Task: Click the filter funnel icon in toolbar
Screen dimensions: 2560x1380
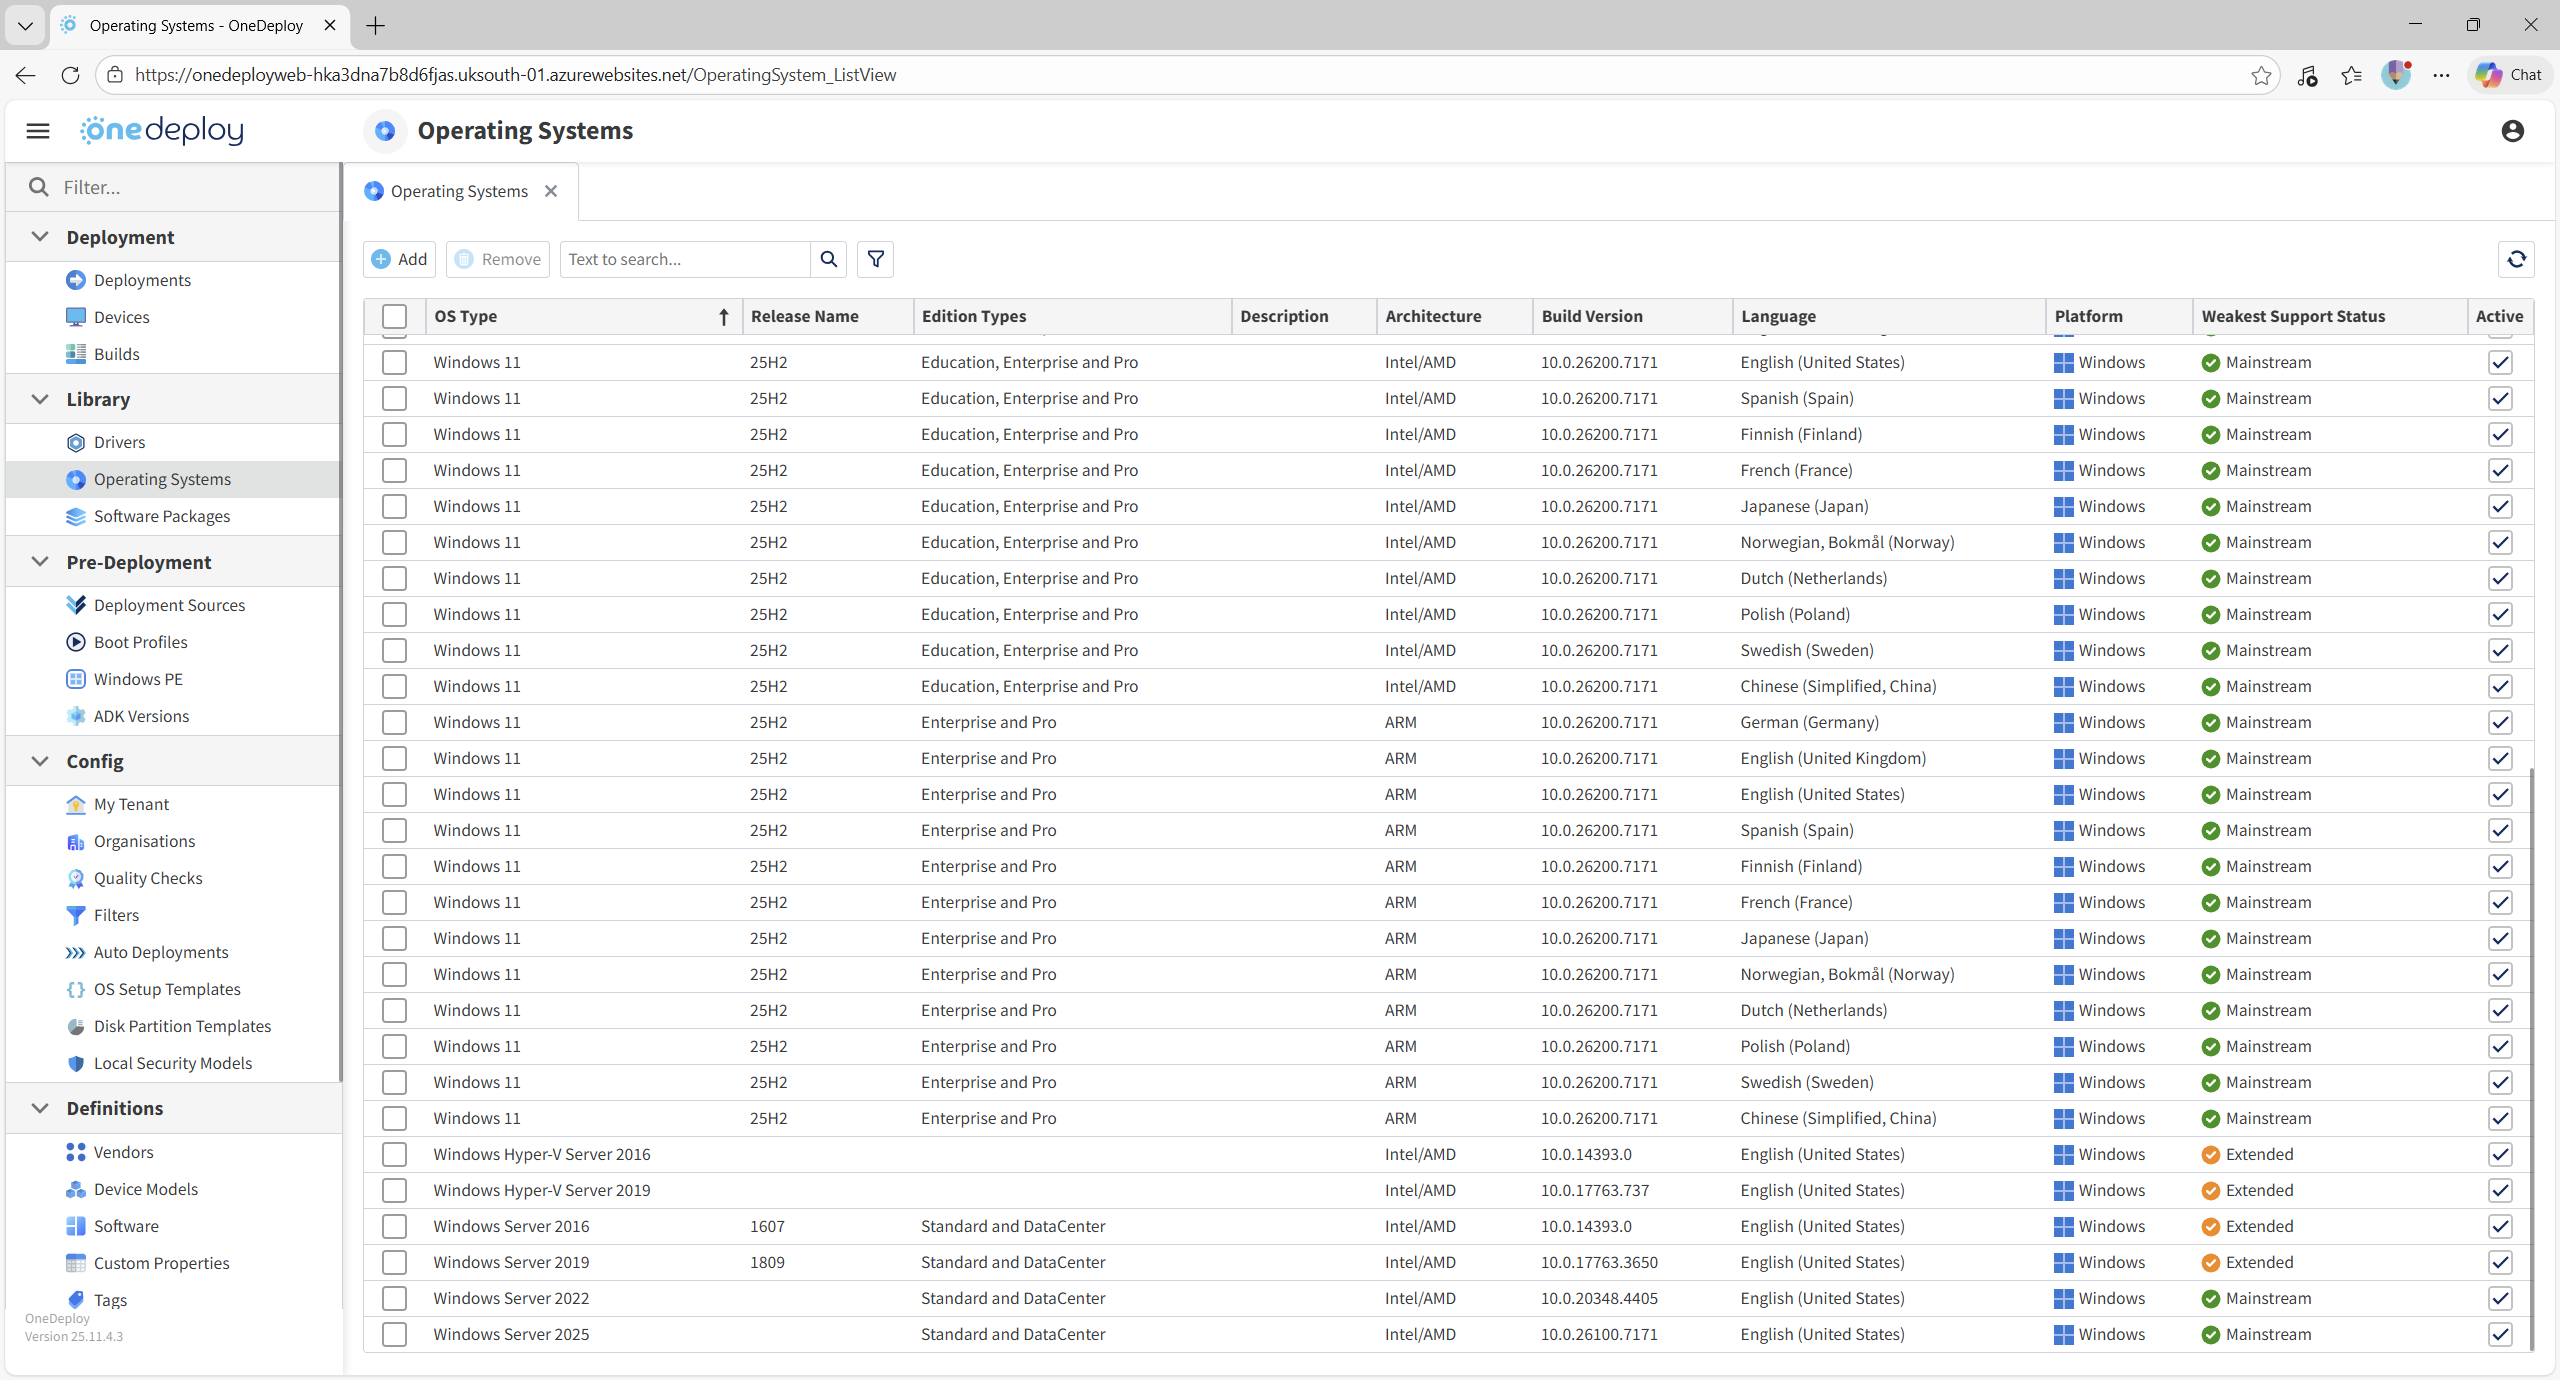Action: (875, 259)
